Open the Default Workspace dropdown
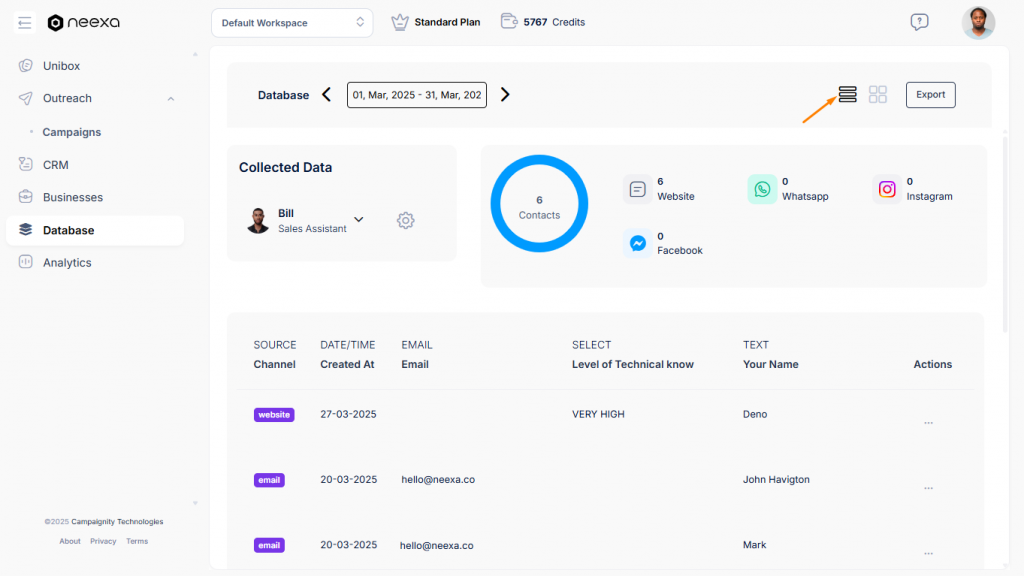The width and height of the screenshot is (1024, 576). click(292, 22)
